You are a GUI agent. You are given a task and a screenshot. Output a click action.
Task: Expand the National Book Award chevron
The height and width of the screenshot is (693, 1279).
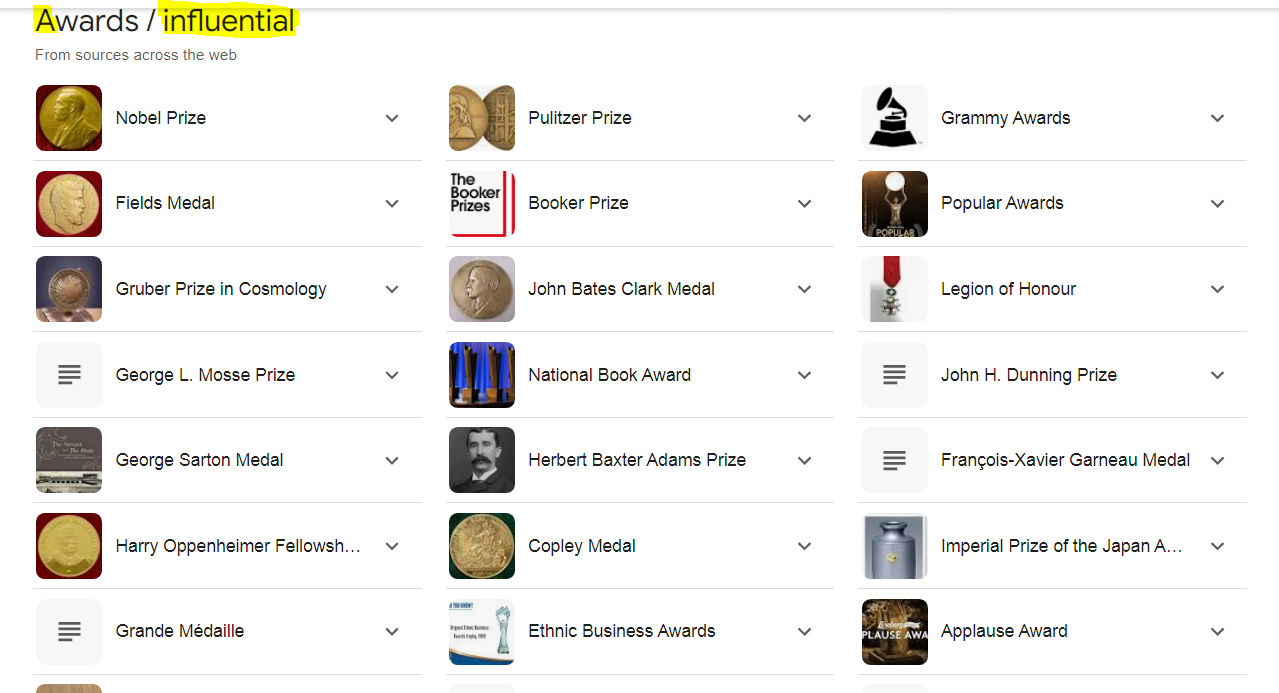pos(804,375)
